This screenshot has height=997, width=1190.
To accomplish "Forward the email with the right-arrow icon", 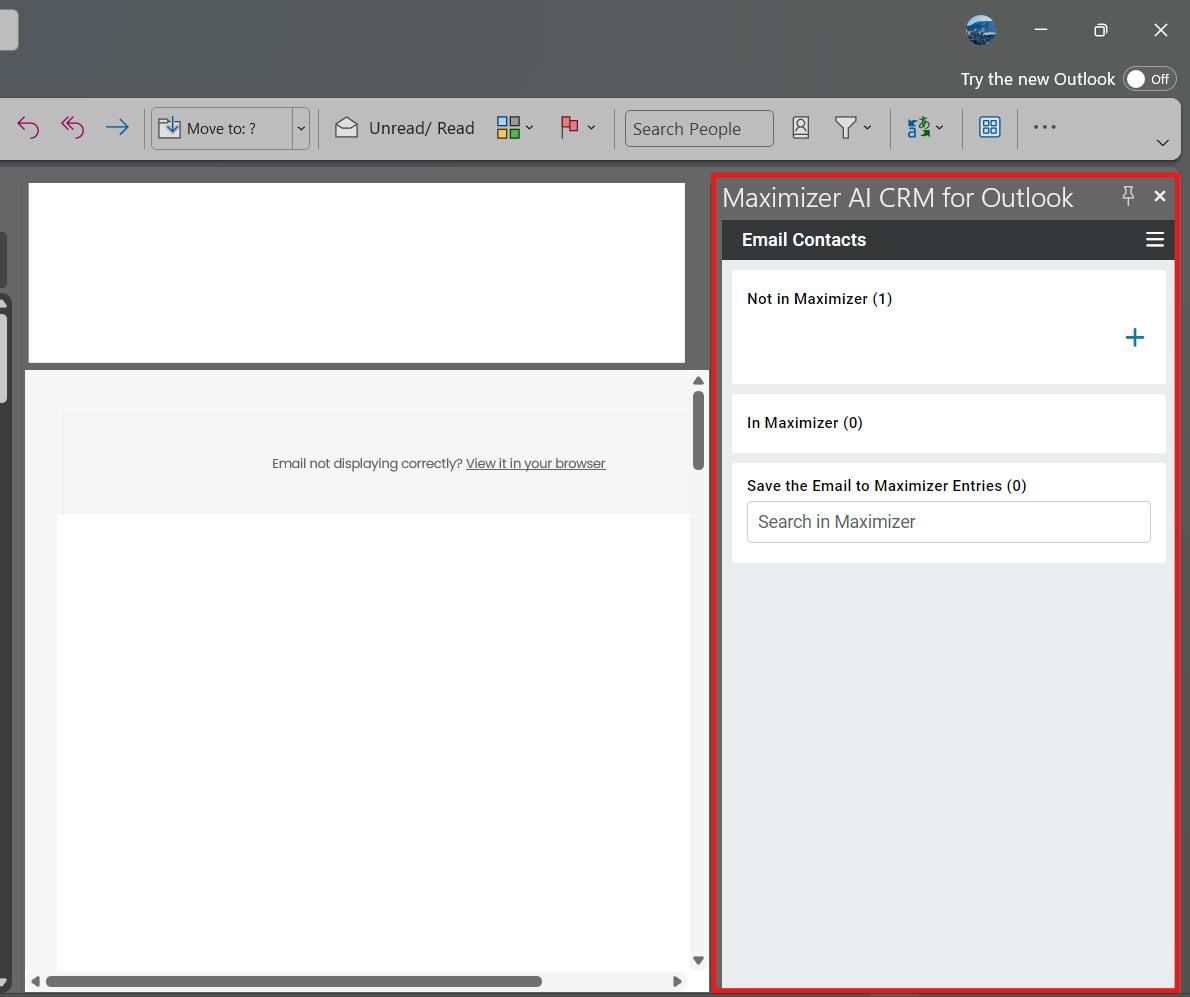I will (117, 127).
